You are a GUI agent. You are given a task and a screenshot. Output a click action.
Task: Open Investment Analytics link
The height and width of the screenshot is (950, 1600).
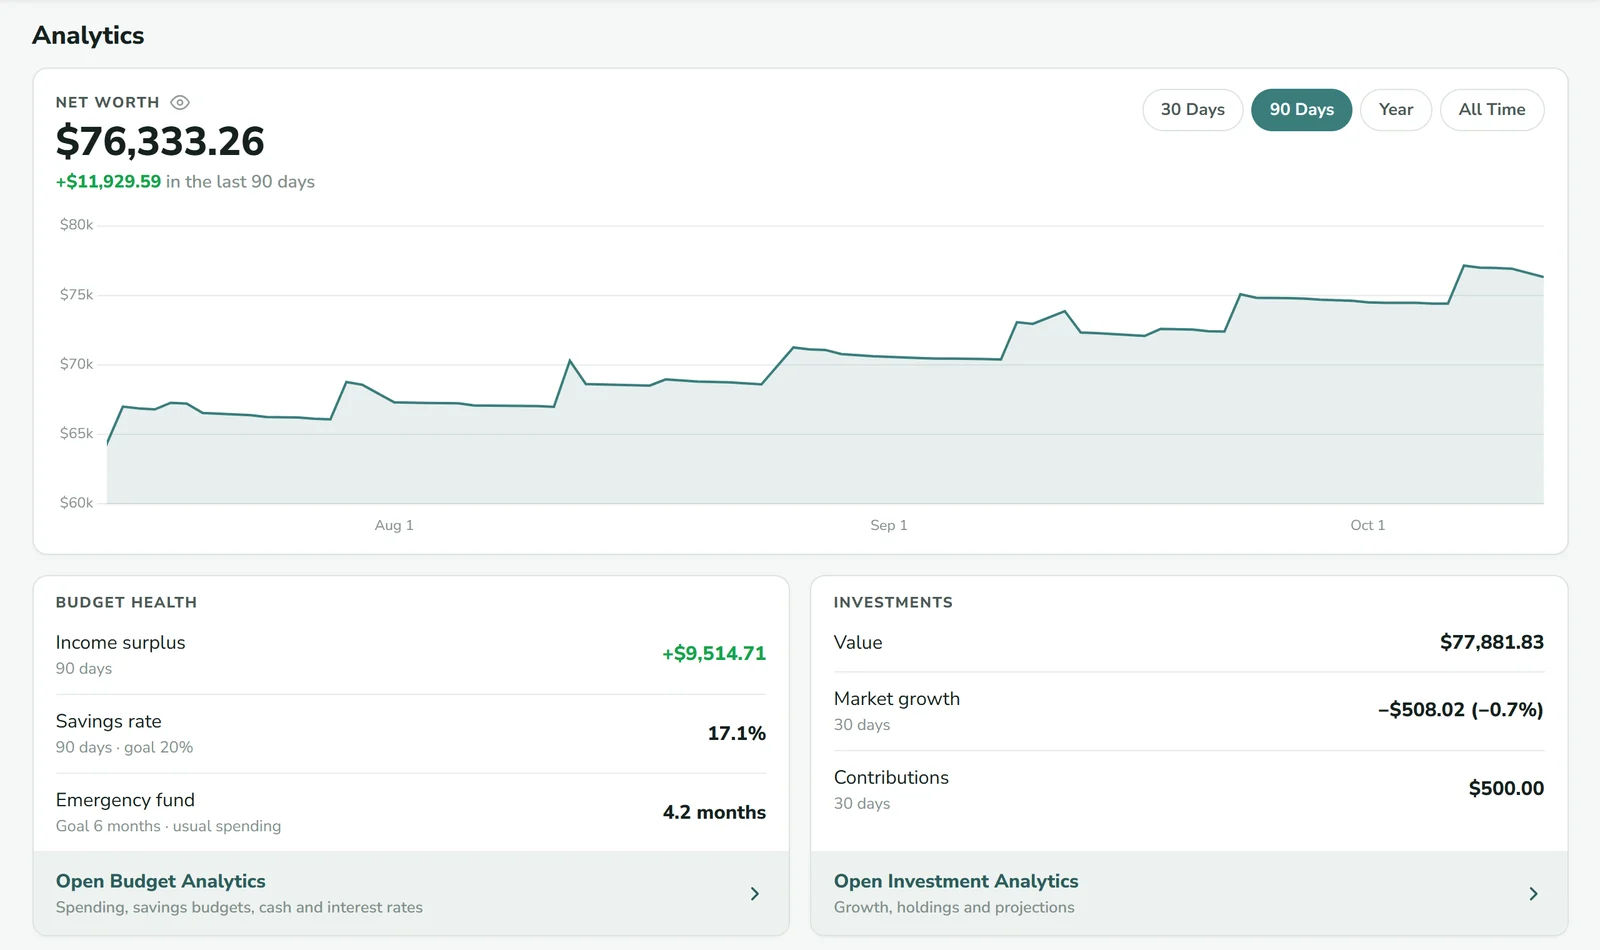point(1189,893)
